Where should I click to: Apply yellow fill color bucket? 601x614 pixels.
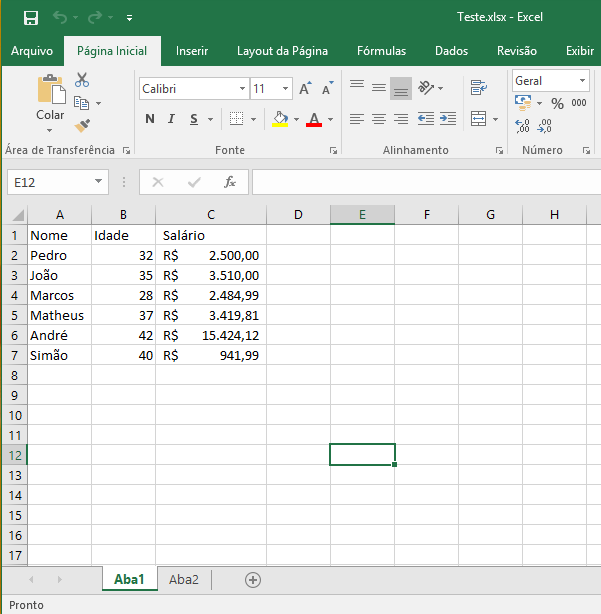point(280,119)
